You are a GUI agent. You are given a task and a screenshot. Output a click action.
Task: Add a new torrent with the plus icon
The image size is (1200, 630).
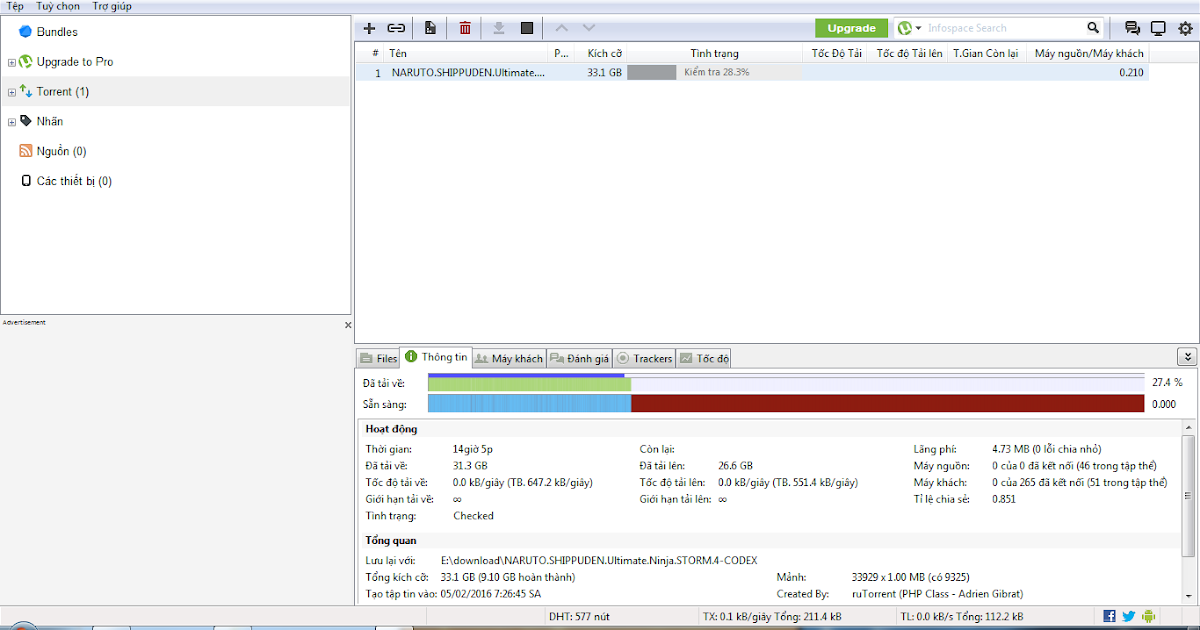tap(369, 27)
